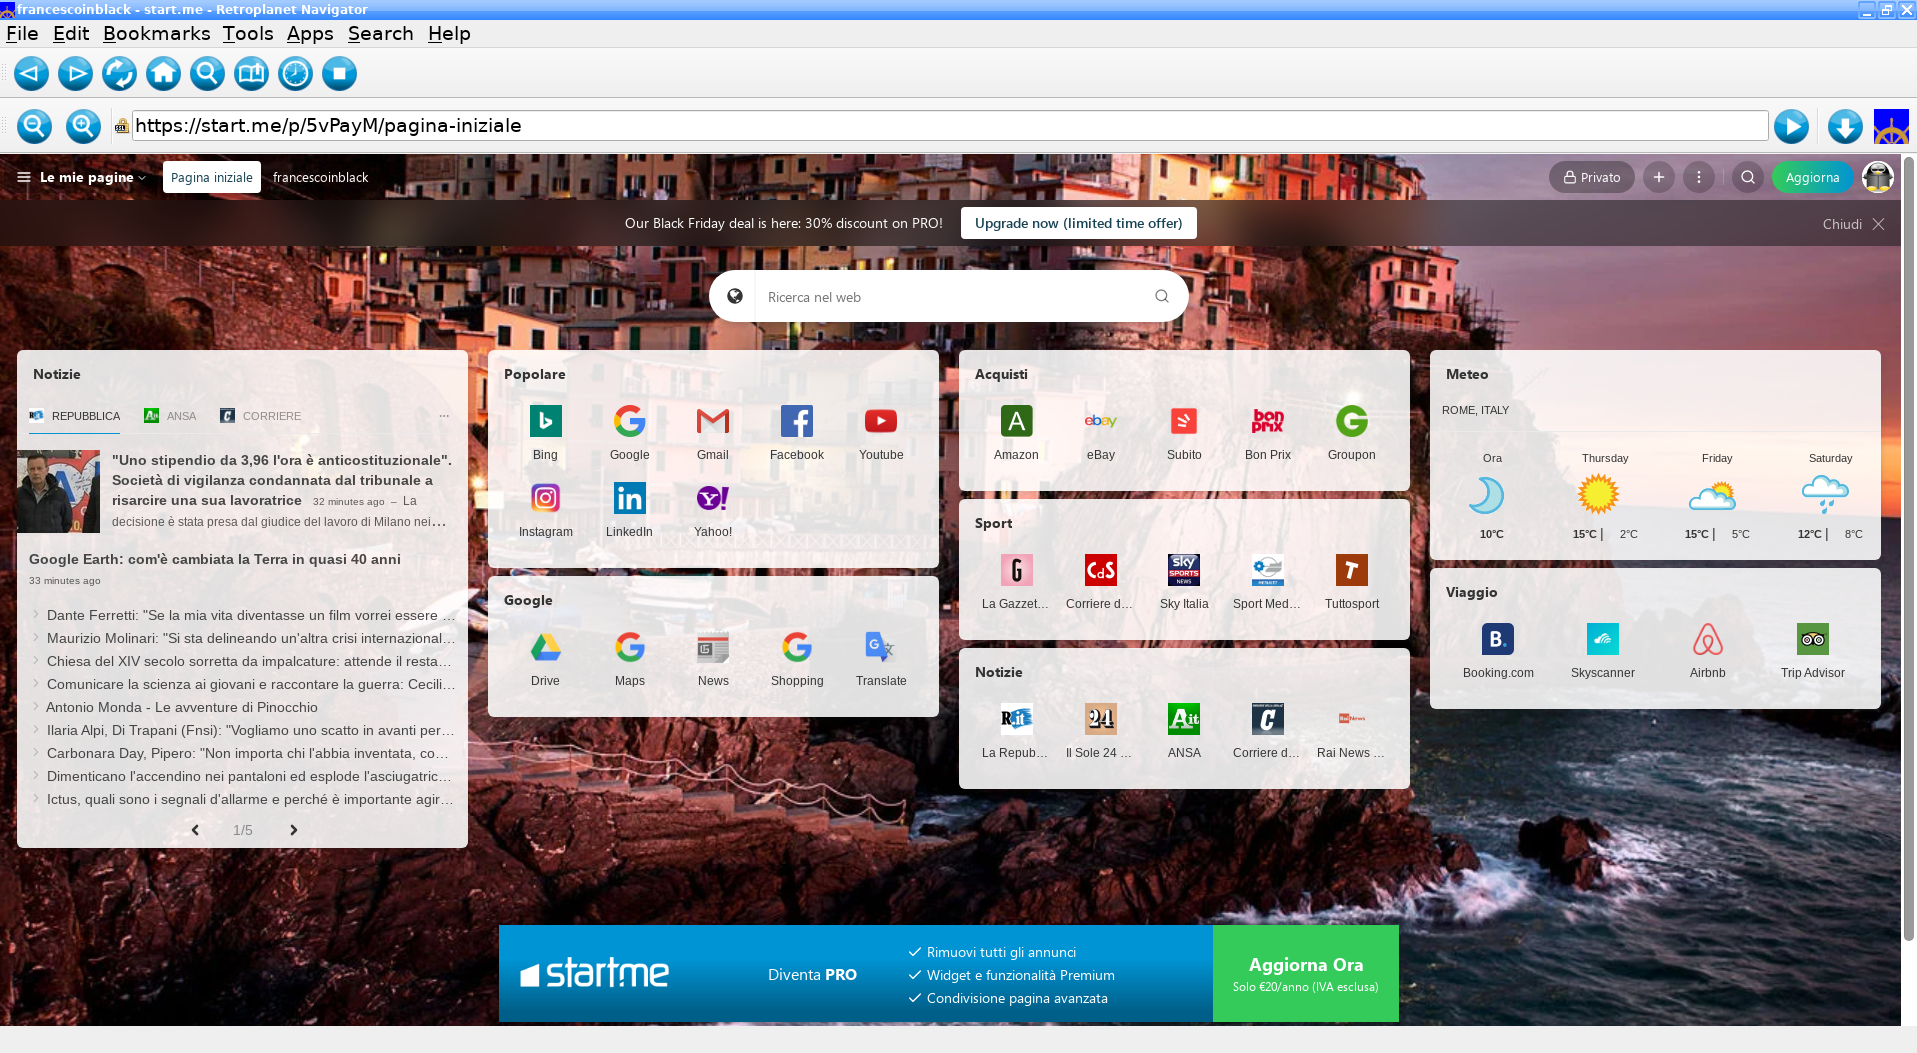The width and height of the screenshot is (1917, 1053).
Task: Select the CORRIERE news feed tab
Action: 261,416
